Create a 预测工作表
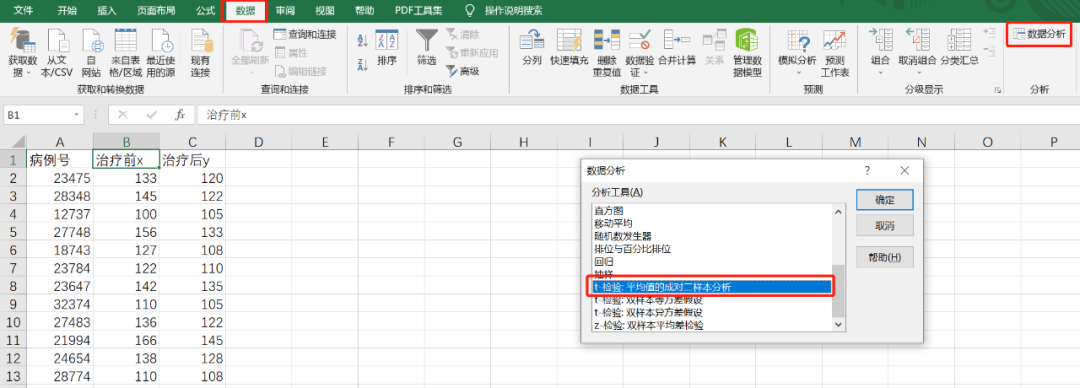Screen dimensions: 1080x388 coord(836,54)
